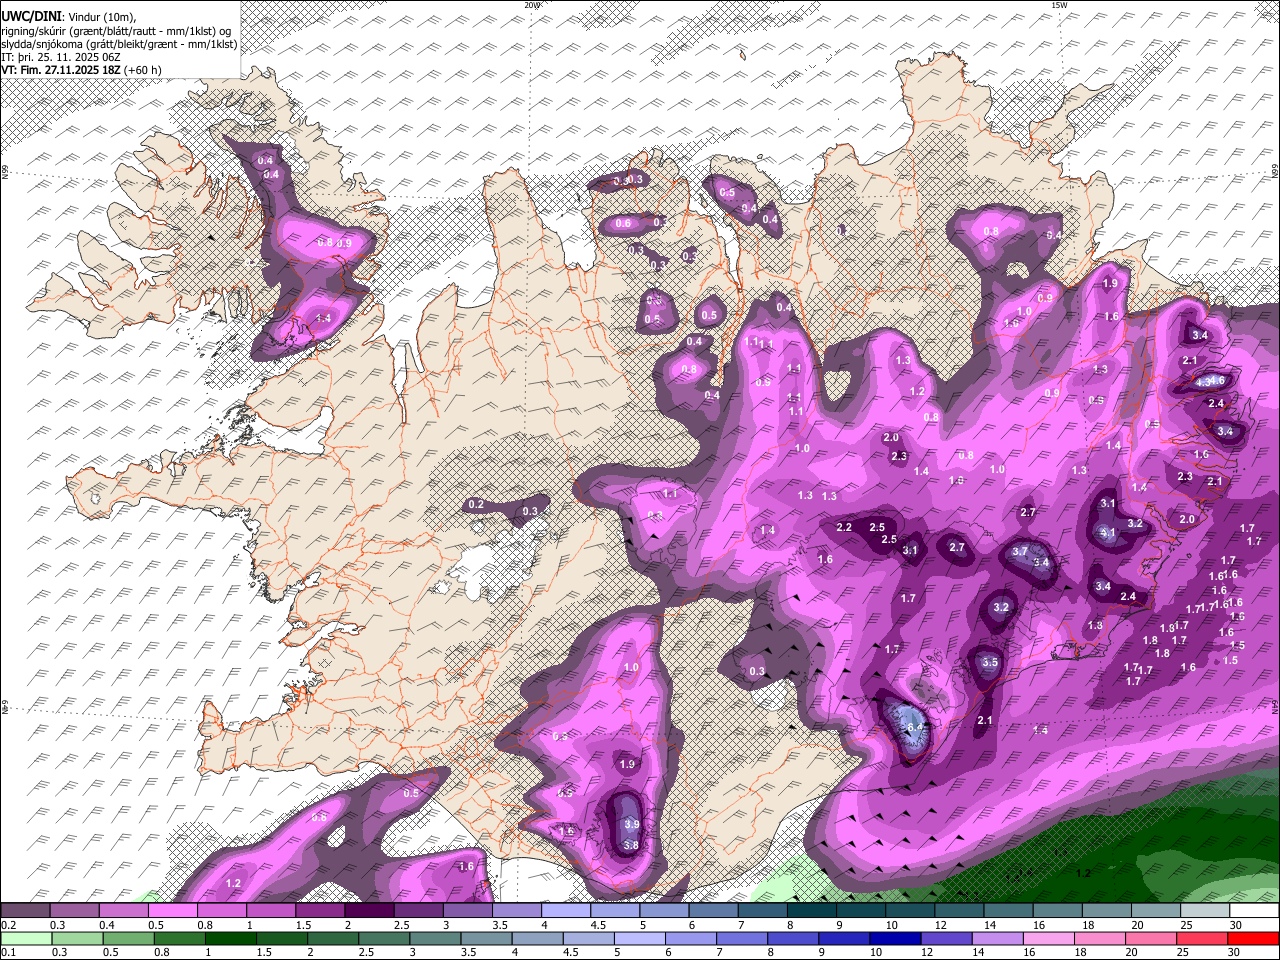Screen dimensions: 1280x960
Task: Click the 4.1 value on the map
Action: tap(1107, 533)
